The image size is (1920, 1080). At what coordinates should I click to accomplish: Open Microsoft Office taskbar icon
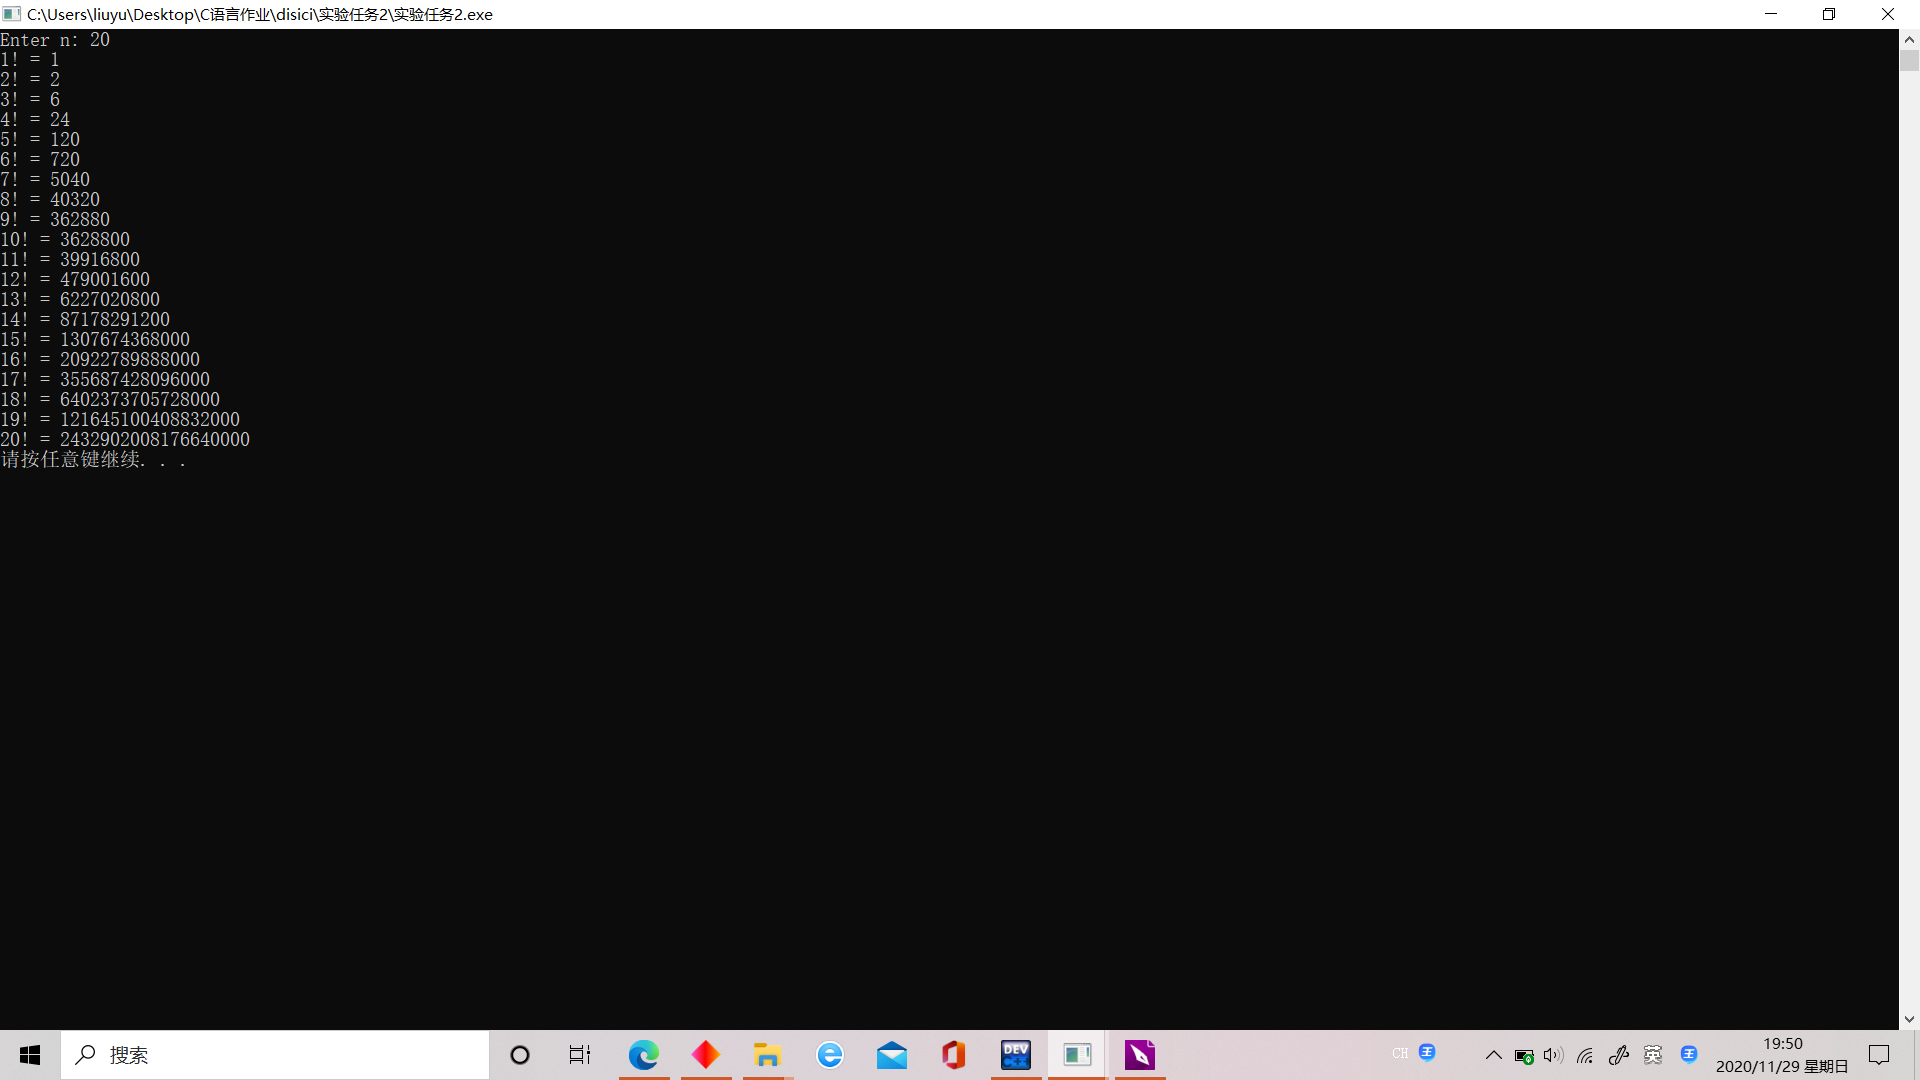click(x=953, y=1055)
